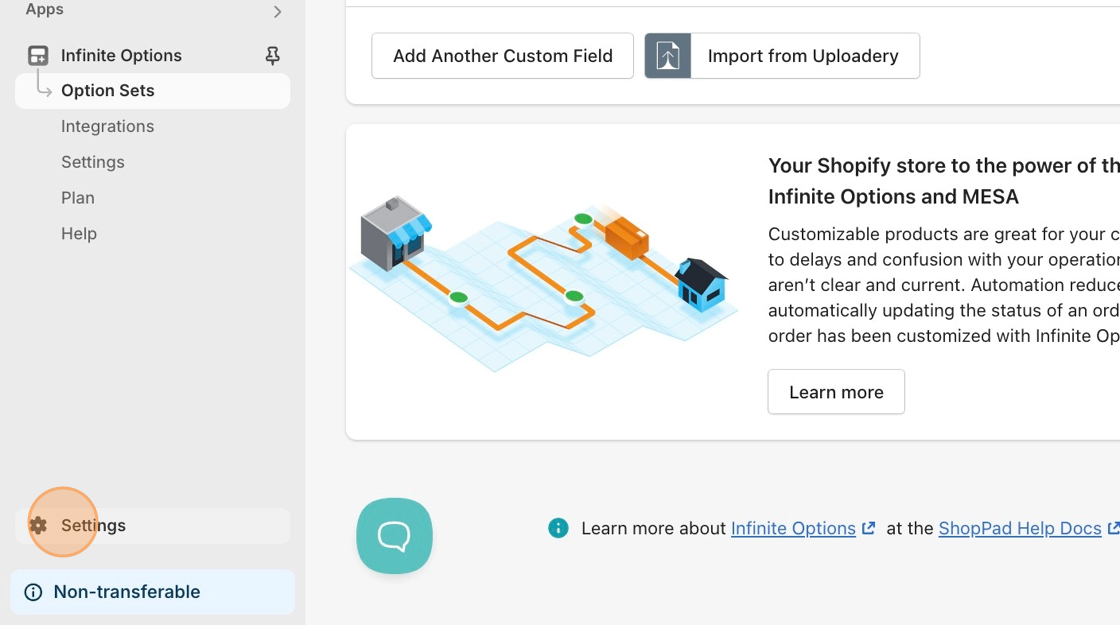Open Option Sets in the sidebar

point(108,91)
